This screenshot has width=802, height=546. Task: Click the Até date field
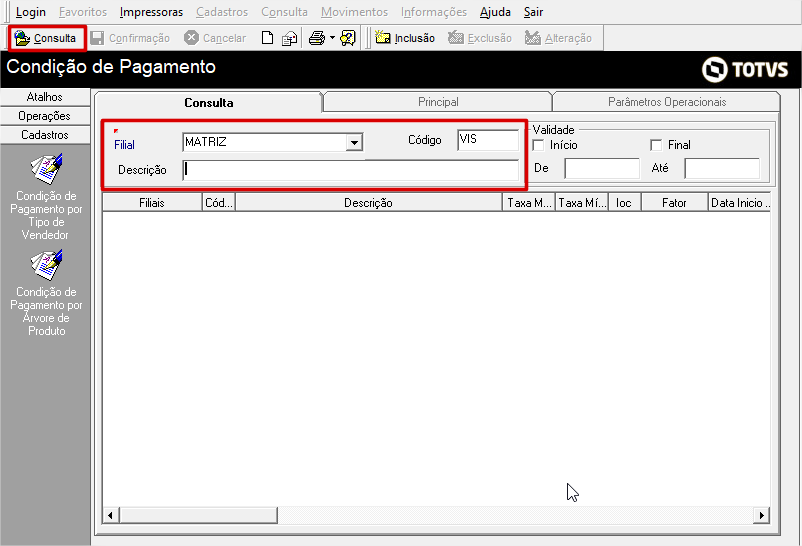(722, 168)
